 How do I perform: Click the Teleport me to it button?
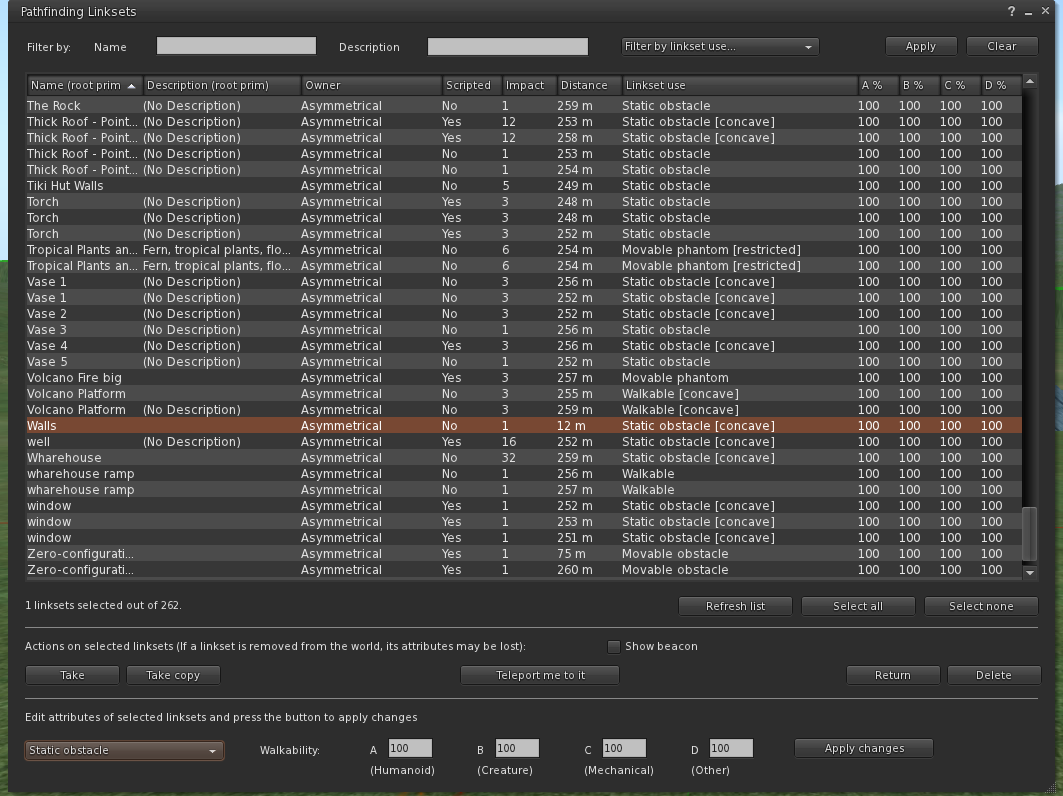coord(540,675)
